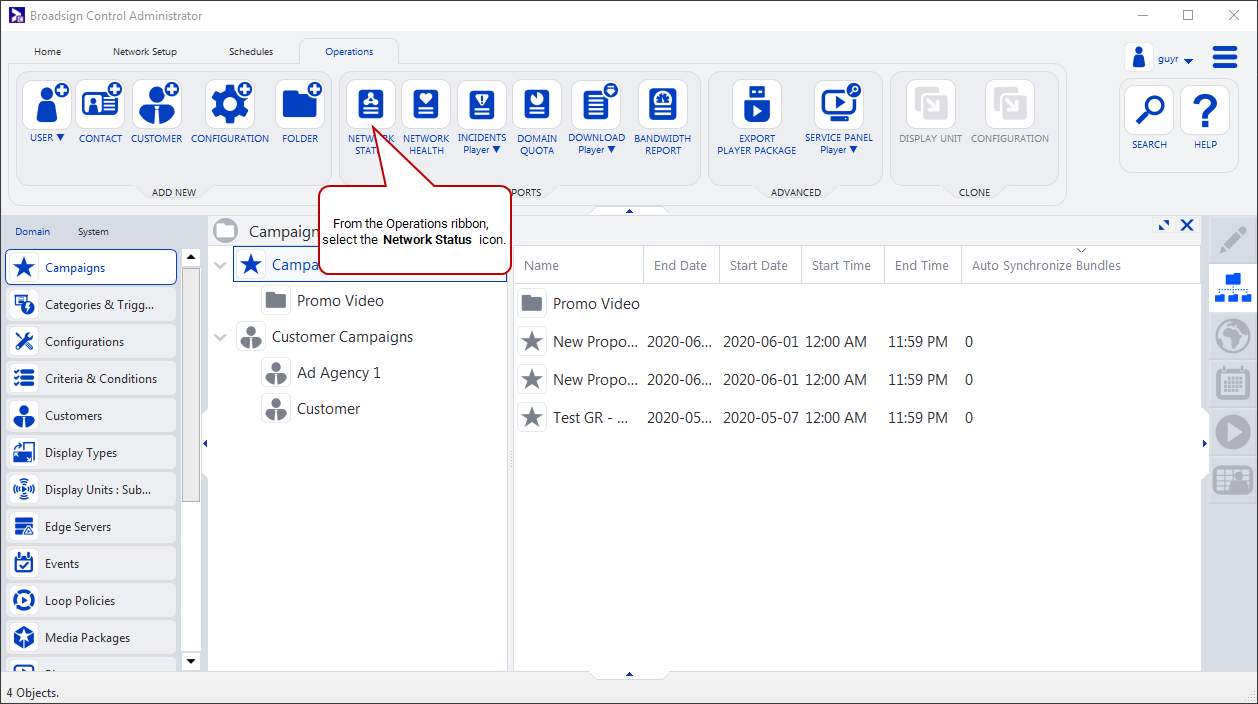
Task: Open the Add New User dropdown icon
Action: coord(47,105)
